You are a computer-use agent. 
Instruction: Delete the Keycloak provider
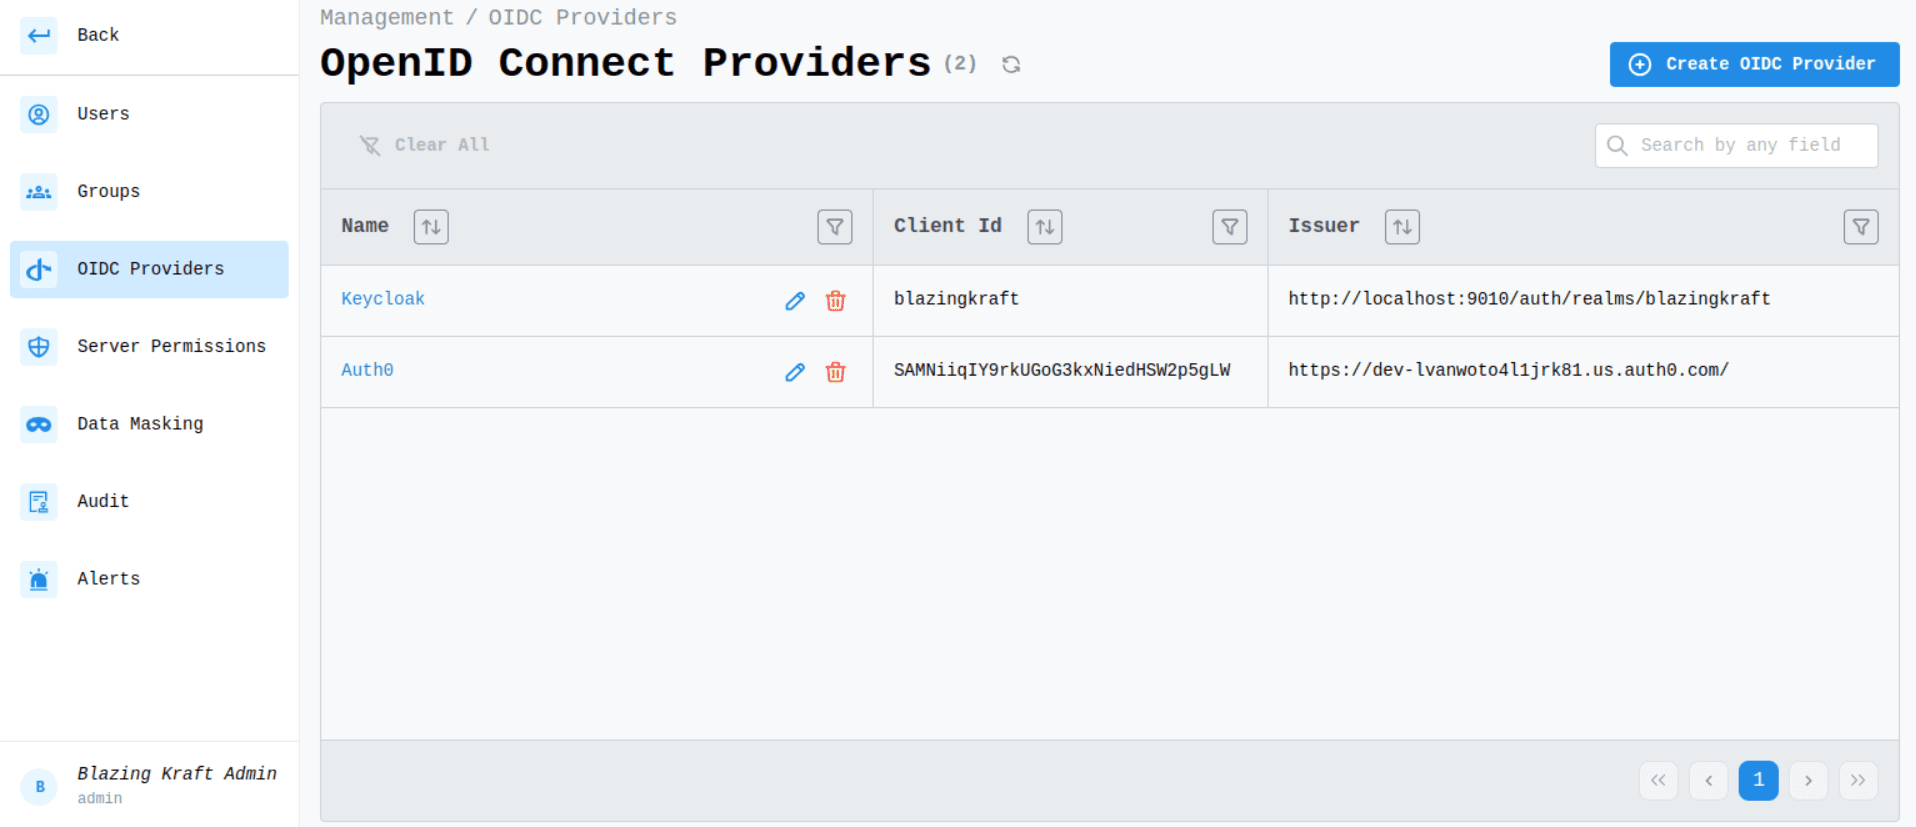pos(836,301)
